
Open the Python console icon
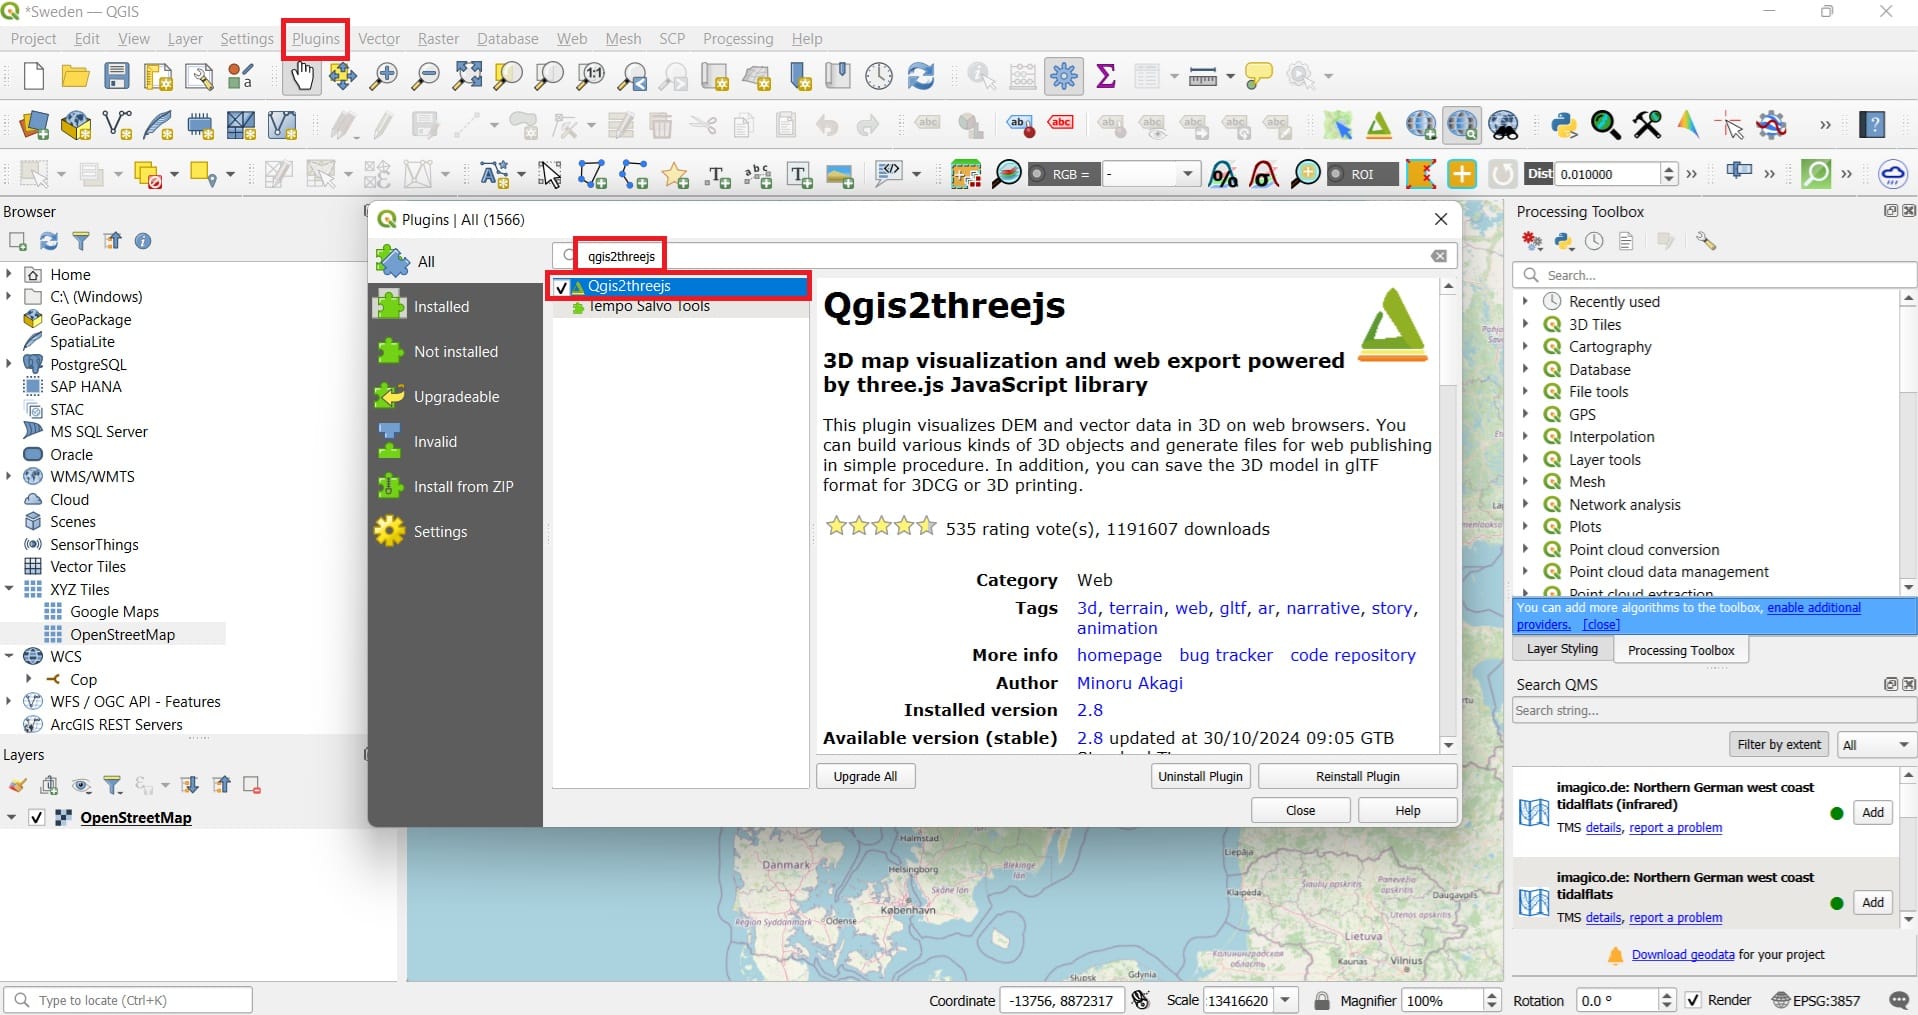pos(1564,125)
